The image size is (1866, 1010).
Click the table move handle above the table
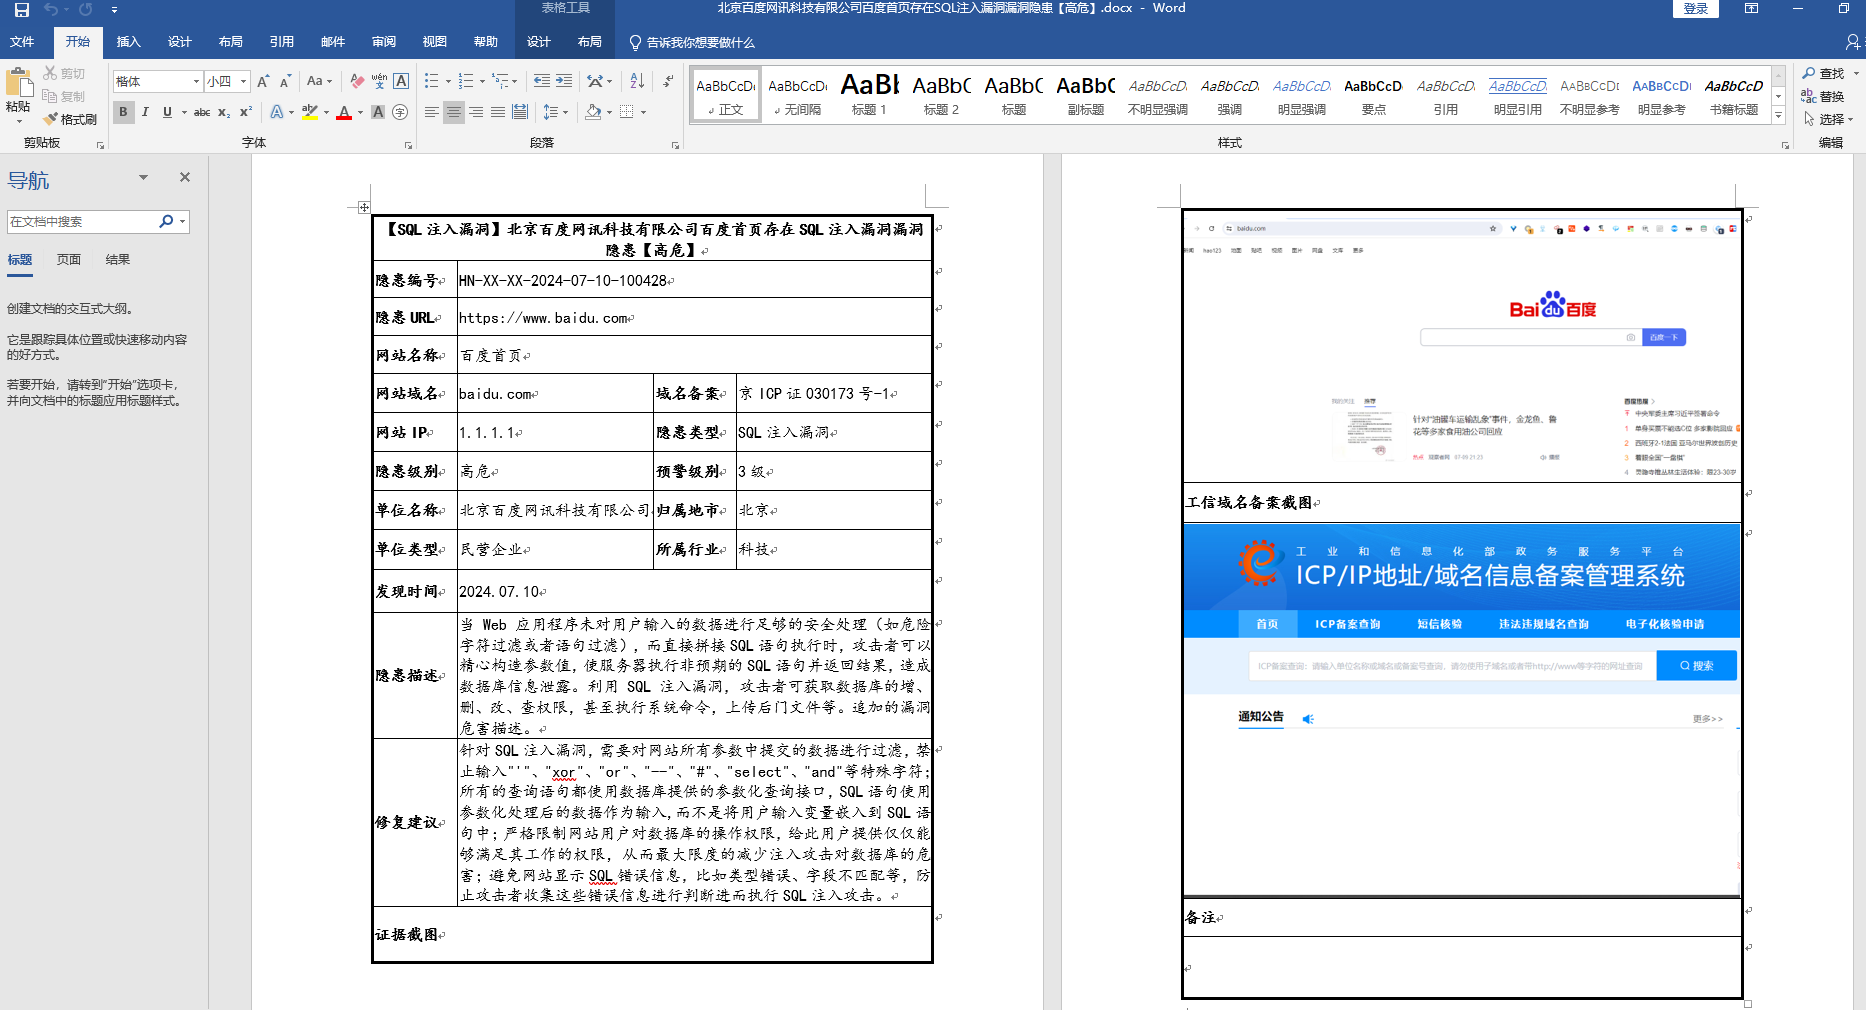click(364, 207)
